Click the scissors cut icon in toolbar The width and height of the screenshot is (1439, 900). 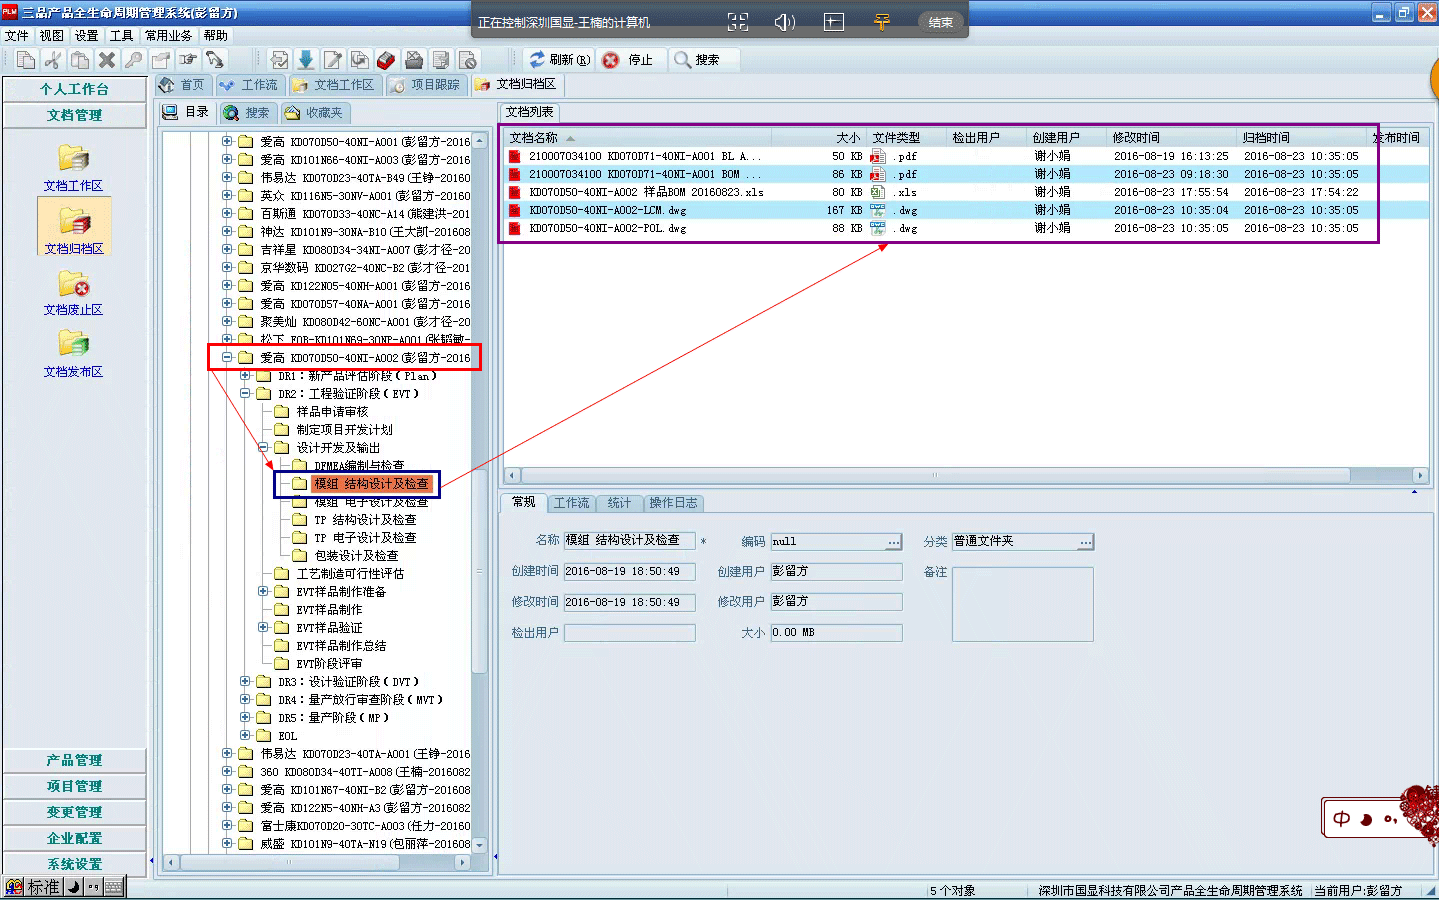[53, 60]
